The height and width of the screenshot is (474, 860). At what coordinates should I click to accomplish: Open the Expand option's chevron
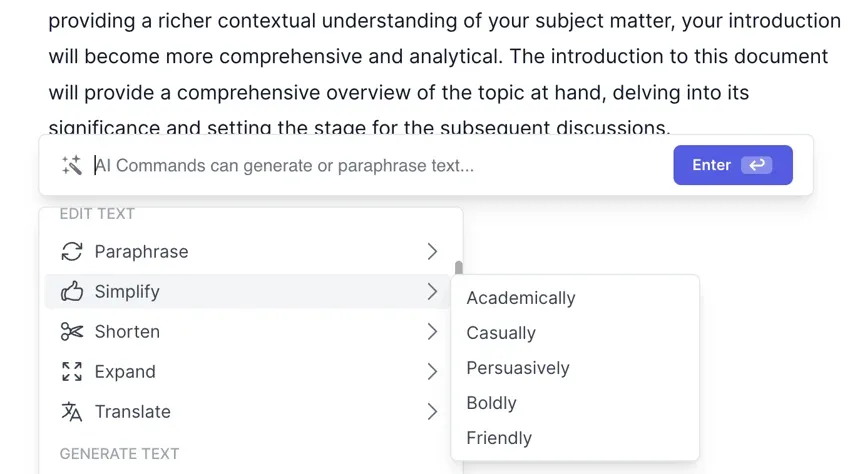tap(432, 372)
